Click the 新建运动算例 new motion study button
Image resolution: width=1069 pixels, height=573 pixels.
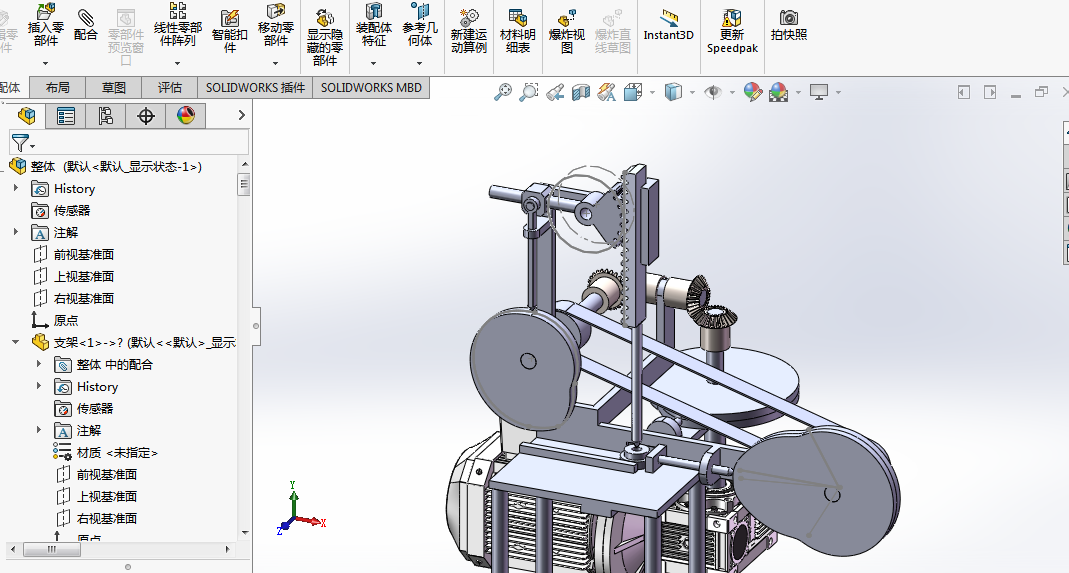point(468,30)
